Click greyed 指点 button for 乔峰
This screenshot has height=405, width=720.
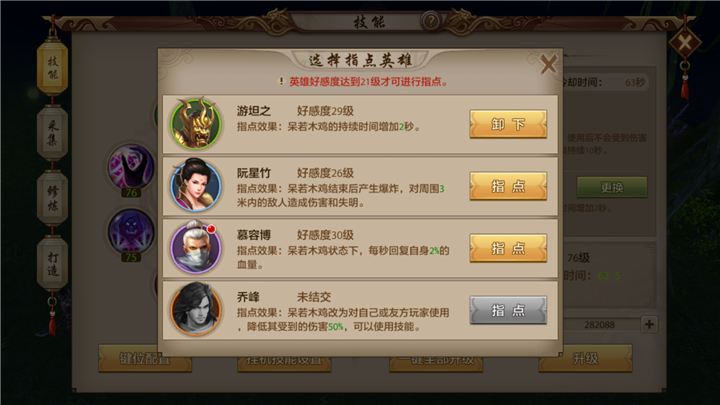click(x=508, y=310)
